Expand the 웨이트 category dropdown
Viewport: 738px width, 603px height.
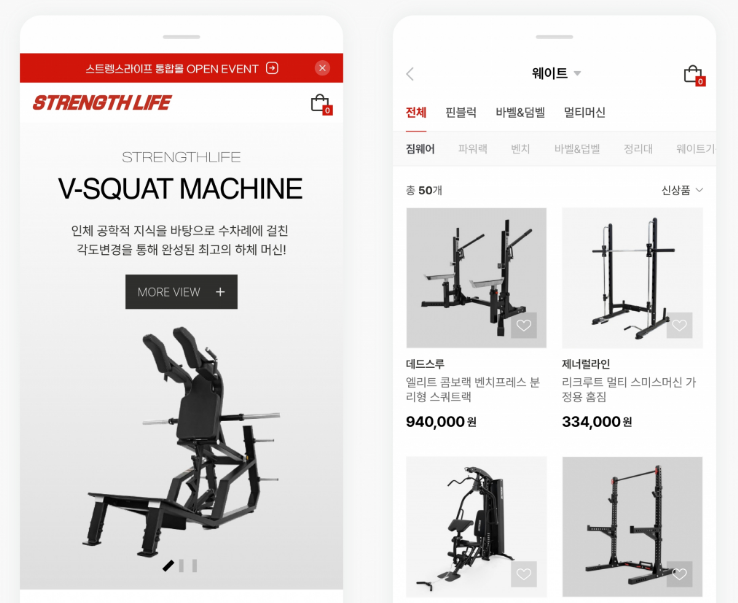click(578, 73)
